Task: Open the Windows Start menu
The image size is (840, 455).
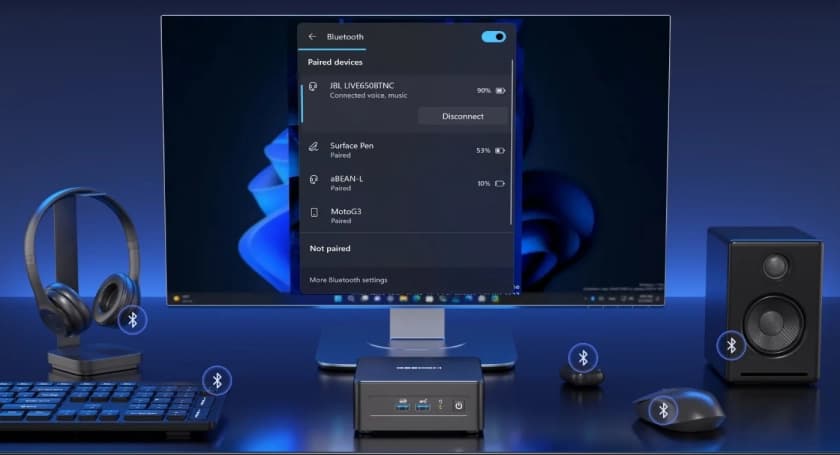Action: click(338, 299)
